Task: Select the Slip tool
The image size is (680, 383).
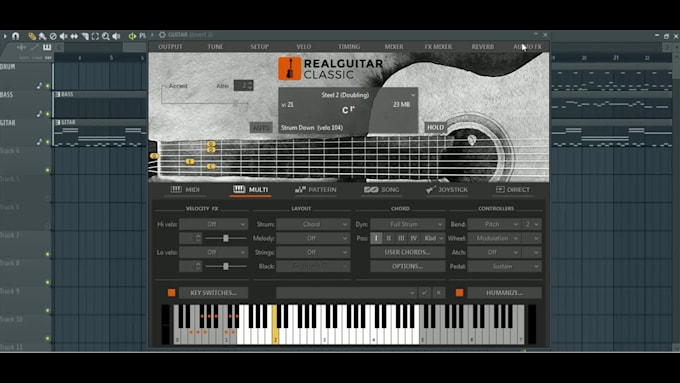Action: pyautogui.click(x=74, y=36)
